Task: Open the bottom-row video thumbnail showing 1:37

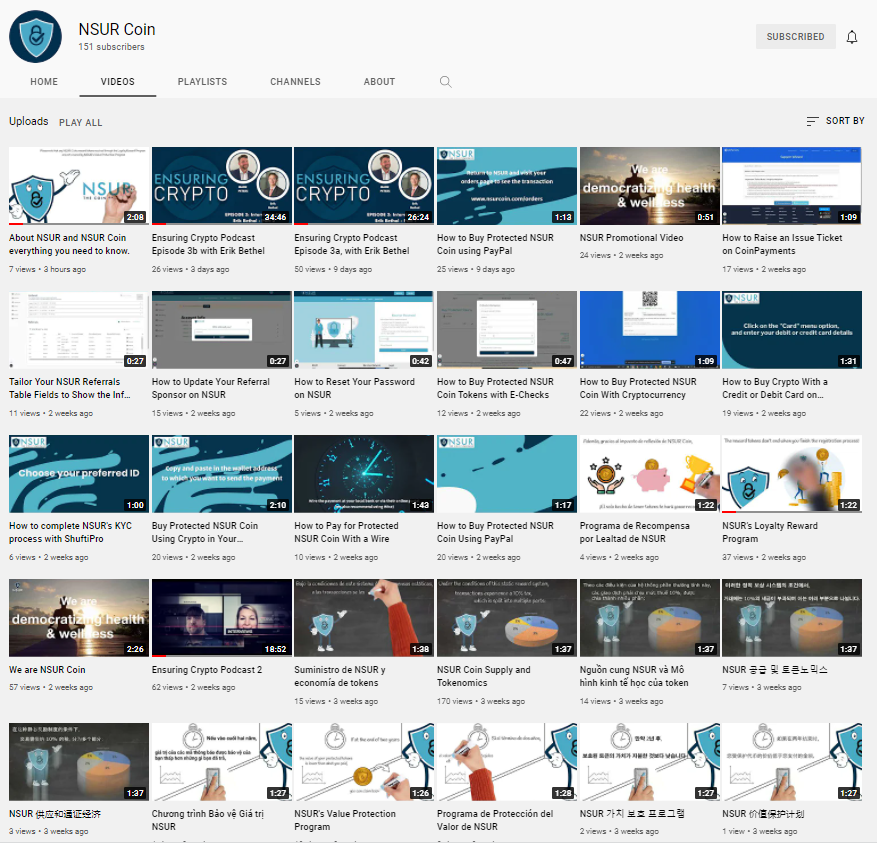Action: 79,761
